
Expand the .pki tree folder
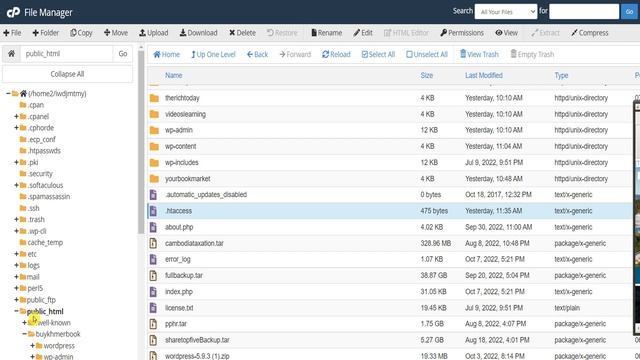[16, 162]
